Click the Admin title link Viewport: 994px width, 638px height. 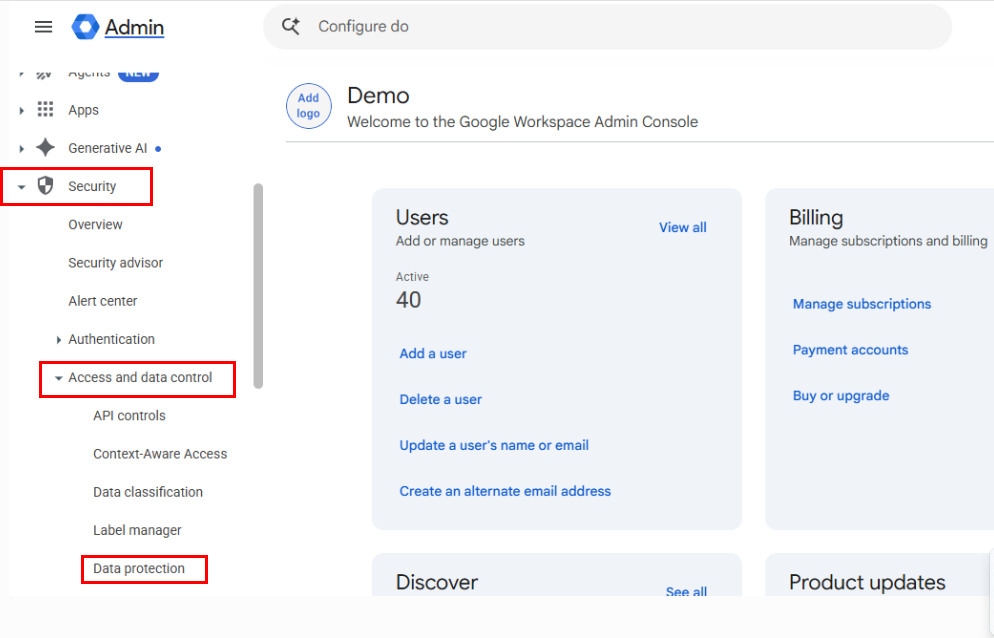coord(134,27)
